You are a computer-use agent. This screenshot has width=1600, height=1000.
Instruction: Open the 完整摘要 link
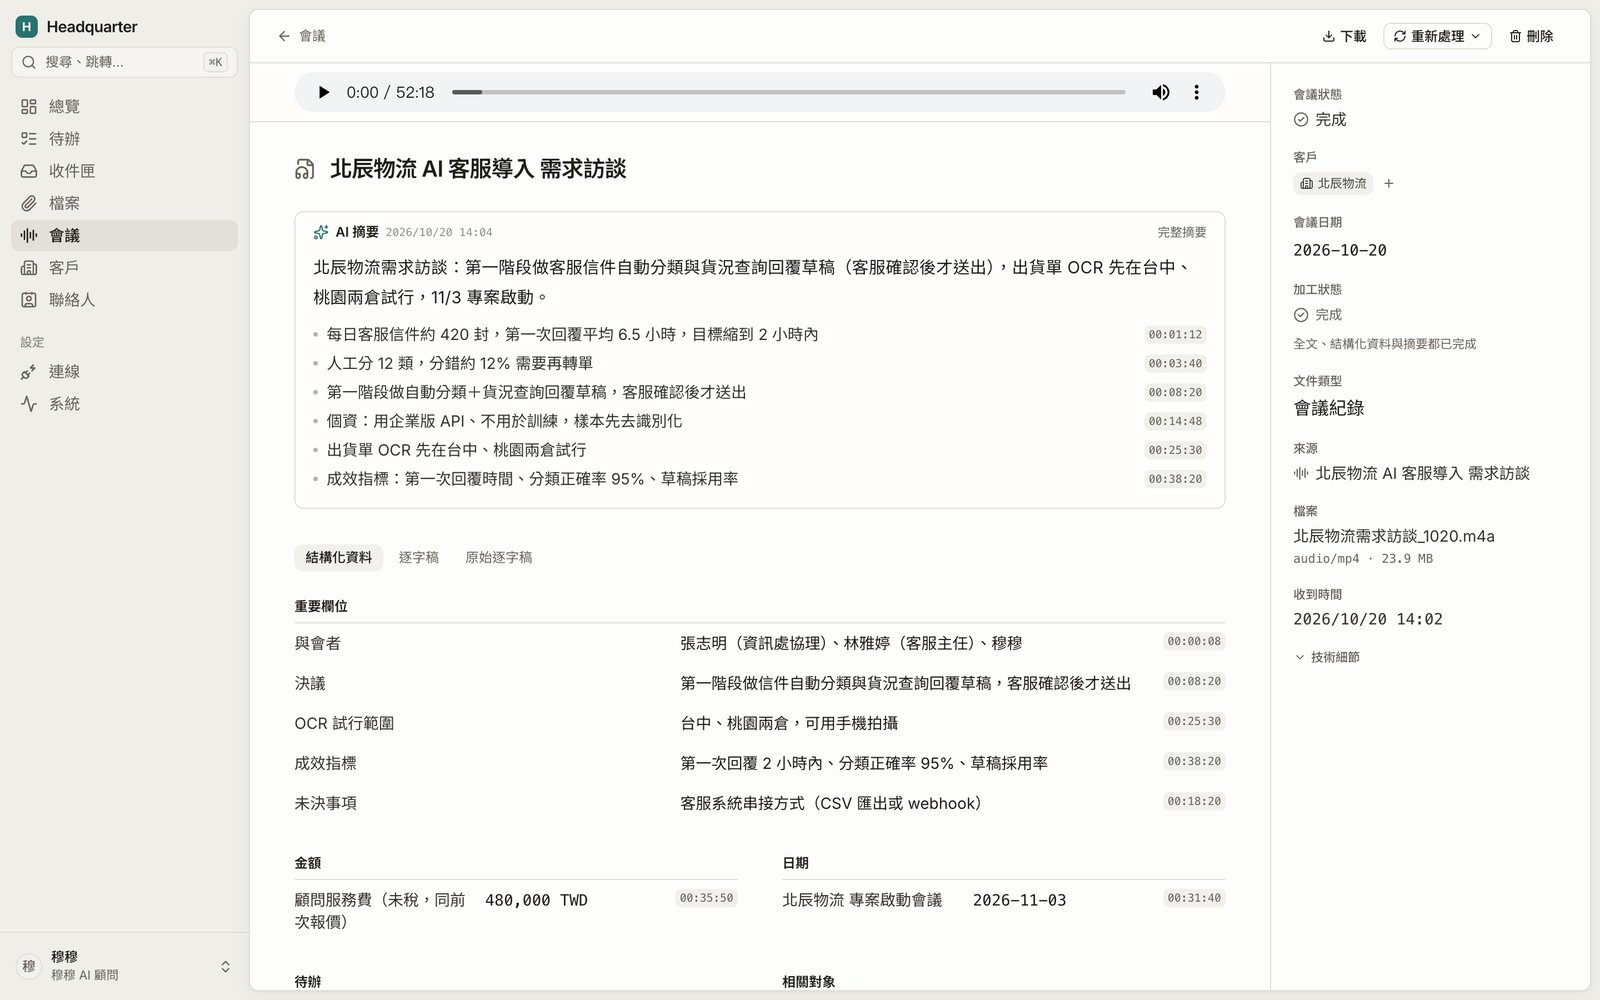(x=1181, y=232)
